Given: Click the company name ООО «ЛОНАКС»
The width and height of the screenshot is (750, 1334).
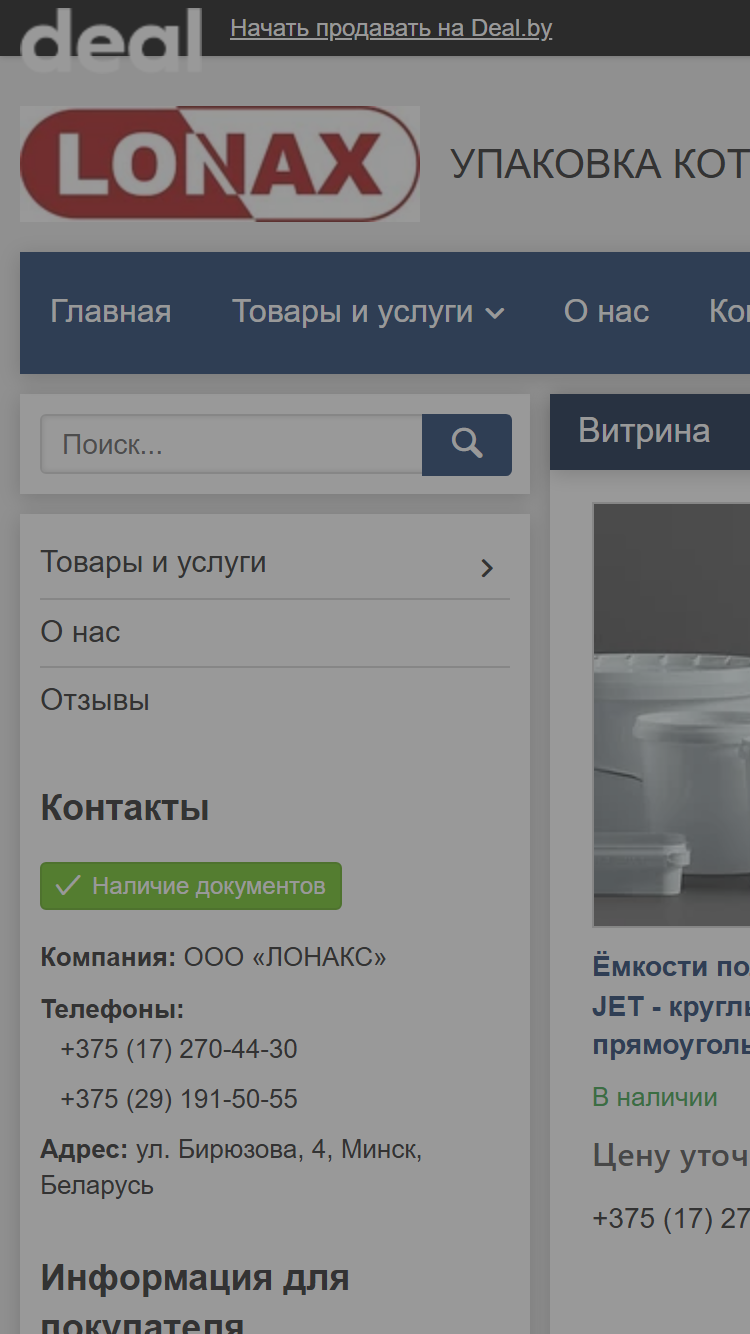Looking at the screenshot, I should (285, 957).
